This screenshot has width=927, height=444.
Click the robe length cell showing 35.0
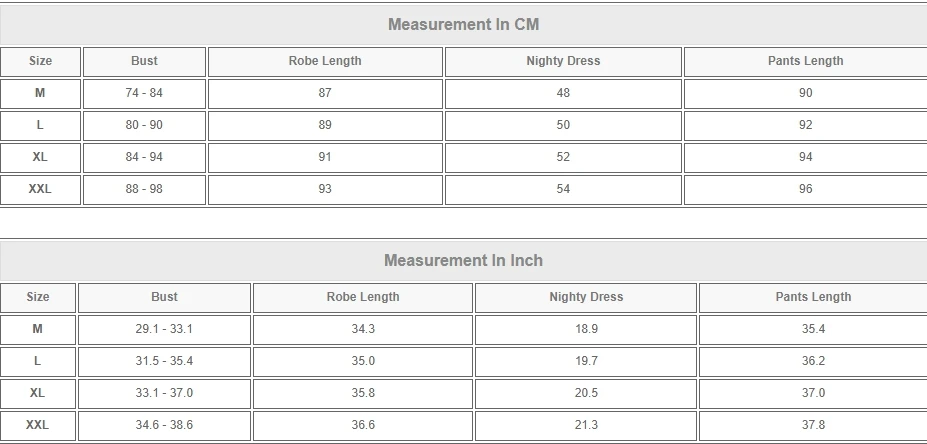(363, 361)
